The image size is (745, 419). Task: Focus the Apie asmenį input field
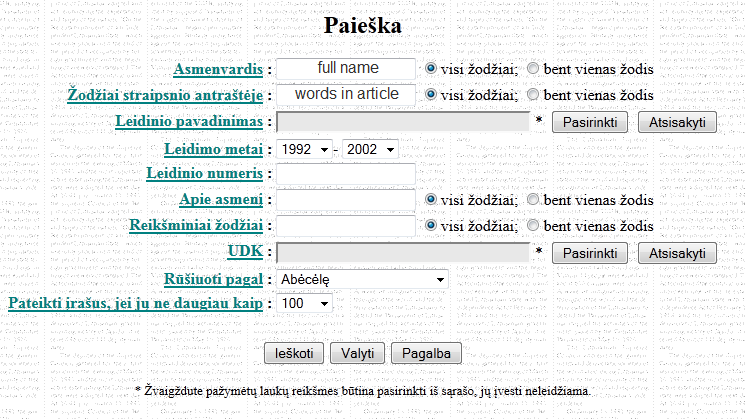[346, 200]
